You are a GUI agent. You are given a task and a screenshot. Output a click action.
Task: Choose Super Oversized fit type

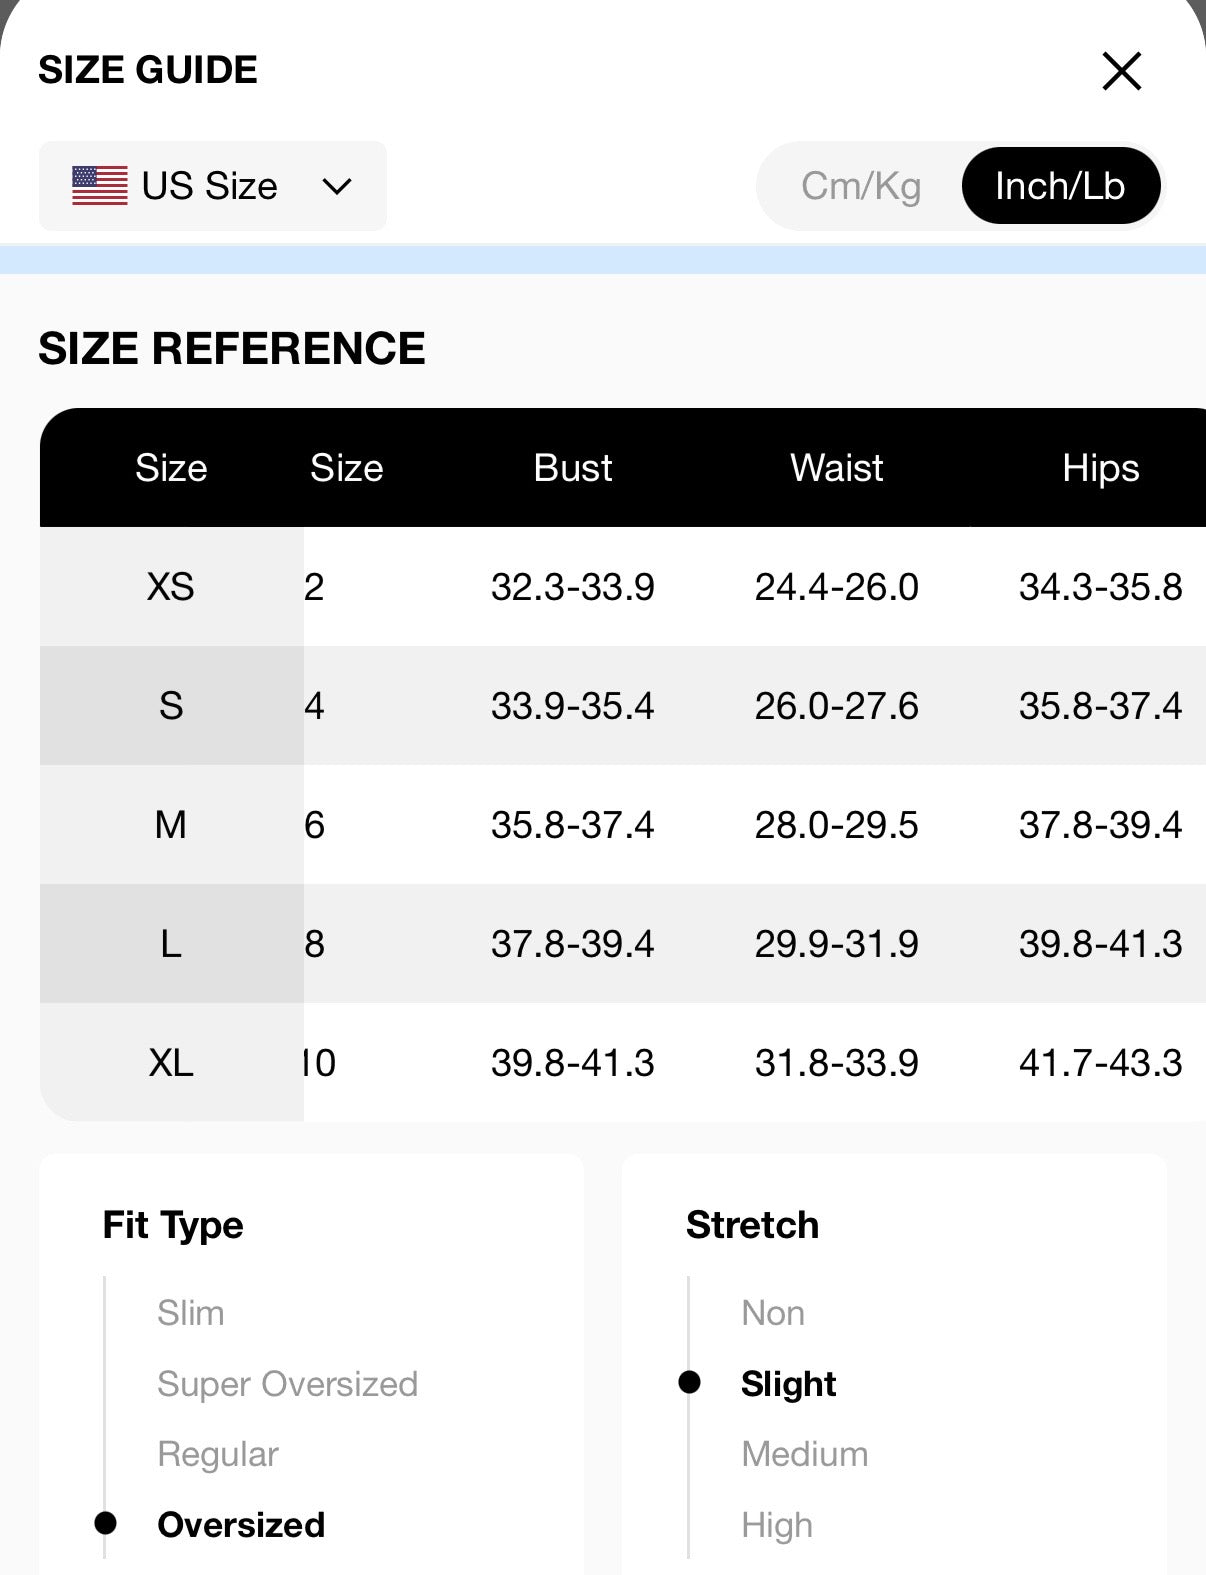click(x=287, y=1384)
